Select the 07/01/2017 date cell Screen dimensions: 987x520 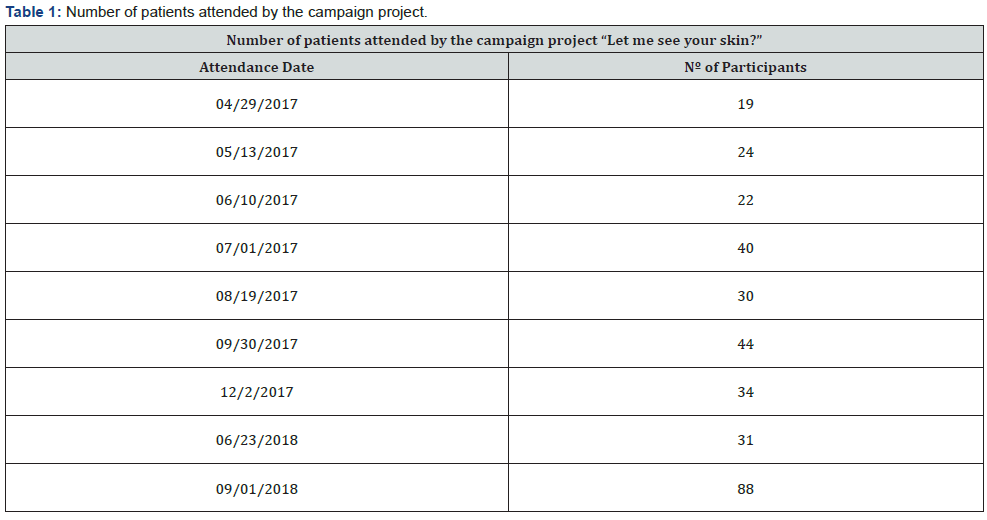click(256, 248)
